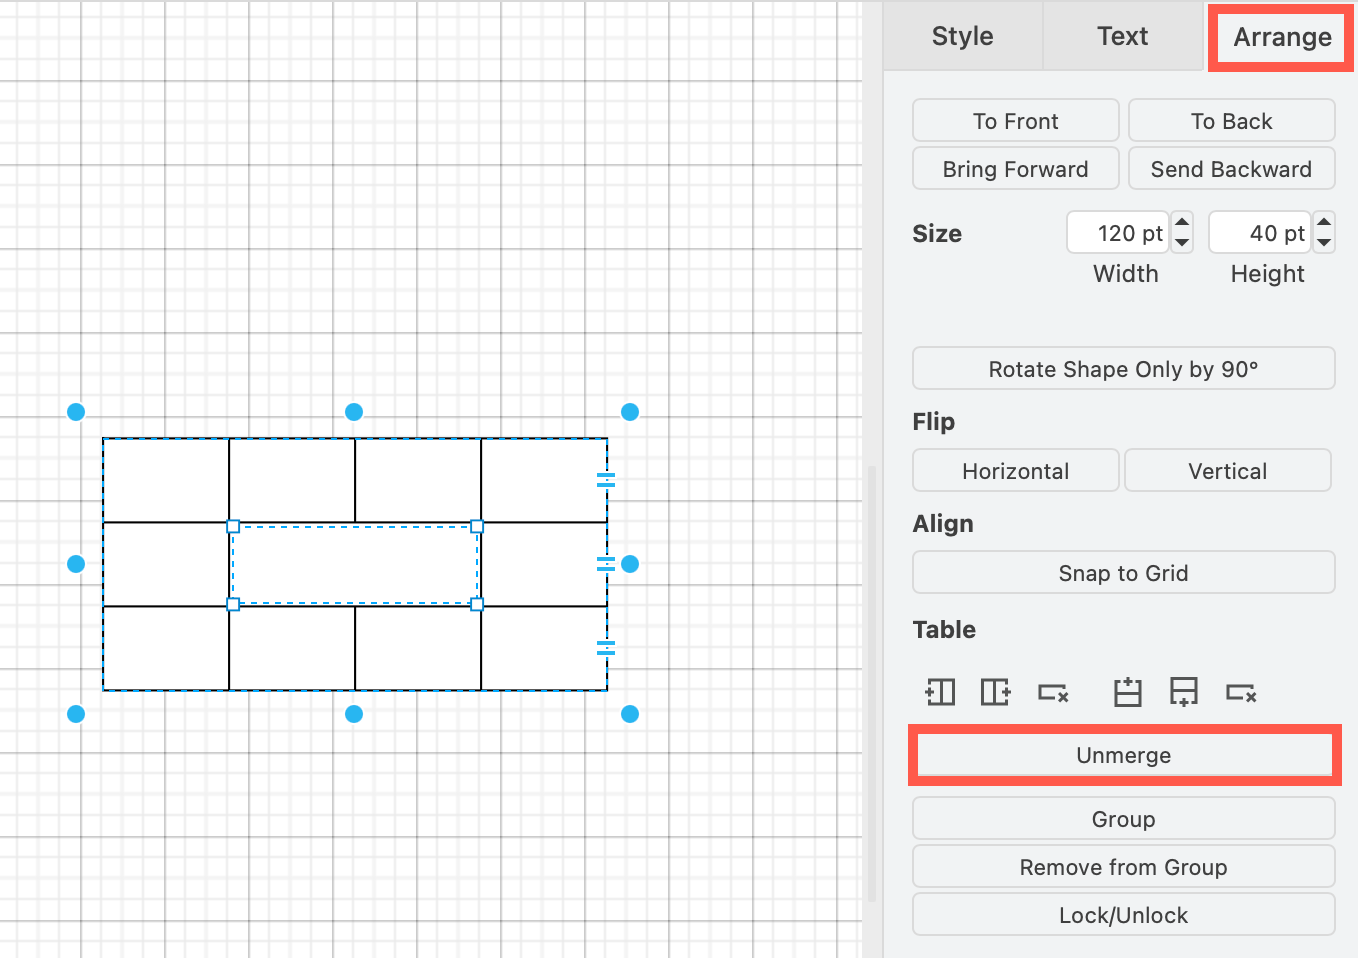The image size is (1358, 958).
Task: Click the top-center selection handle dot
Action: click(x=354, y=411)
